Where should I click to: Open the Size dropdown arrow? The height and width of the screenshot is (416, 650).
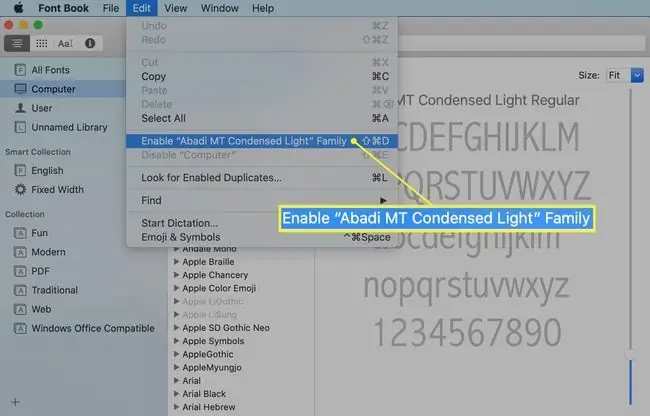[x=637, y=75]
